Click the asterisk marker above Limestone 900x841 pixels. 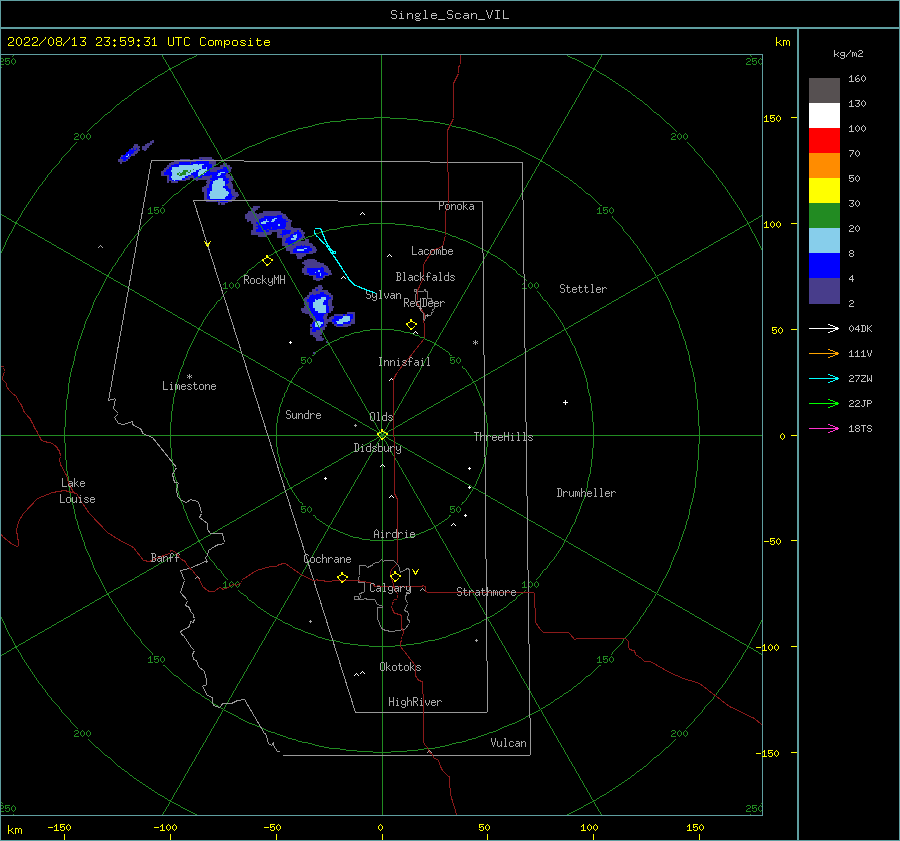189,377
